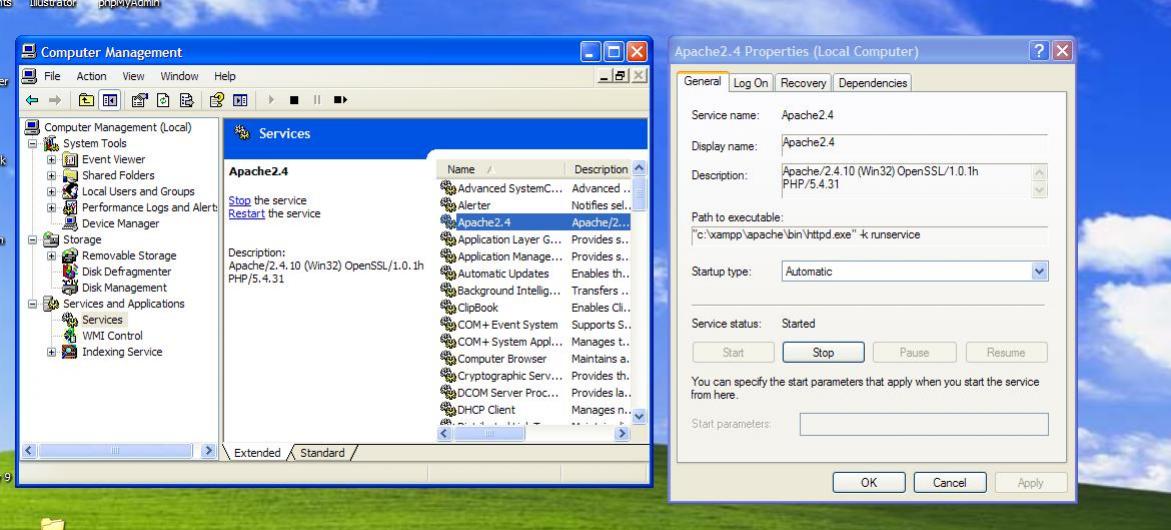This screenshot has width=1171, height=530.
Task: Select Computer Management (Local) root node
Action: pos(117,127)
